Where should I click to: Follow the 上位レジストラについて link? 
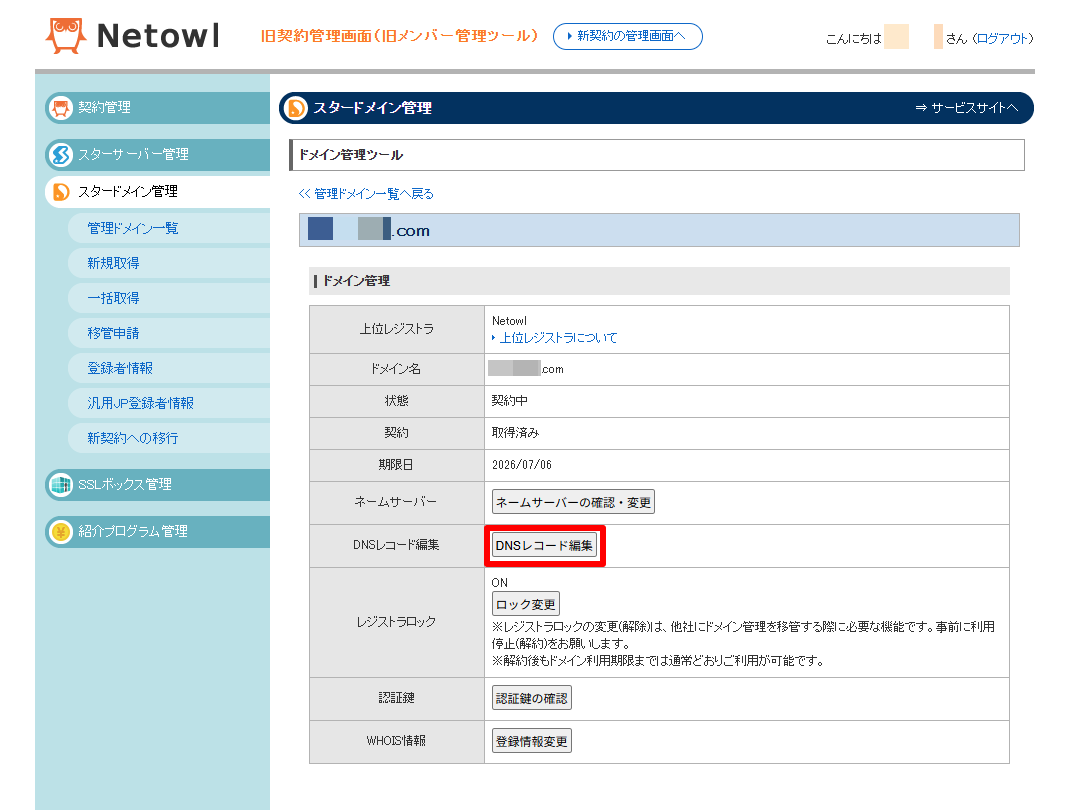[x=558, y=338]
